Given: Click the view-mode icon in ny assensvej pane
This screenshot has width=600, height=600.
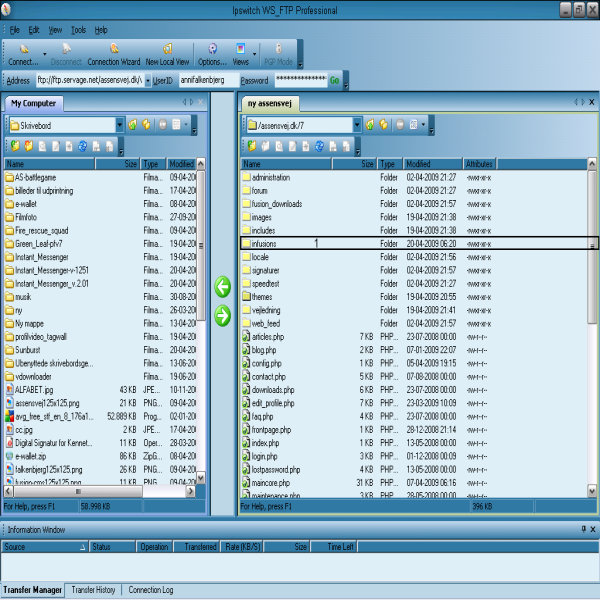Looking at the screenshot, I should (413, 125).
